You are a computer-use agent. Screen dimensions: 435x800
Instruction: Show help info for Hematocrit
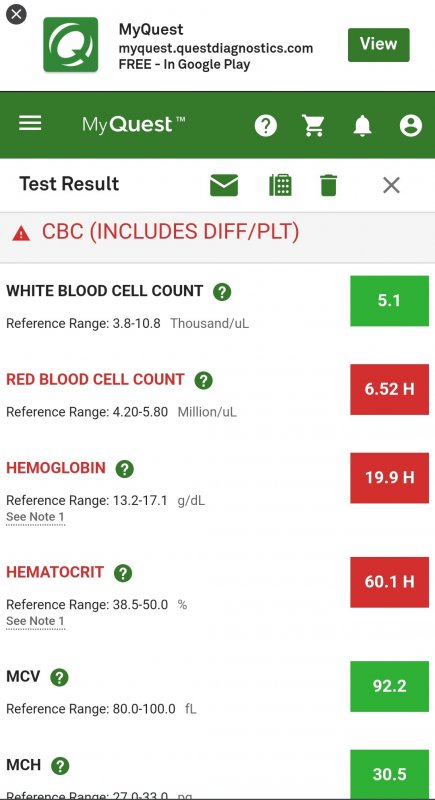tap(123, 573)
